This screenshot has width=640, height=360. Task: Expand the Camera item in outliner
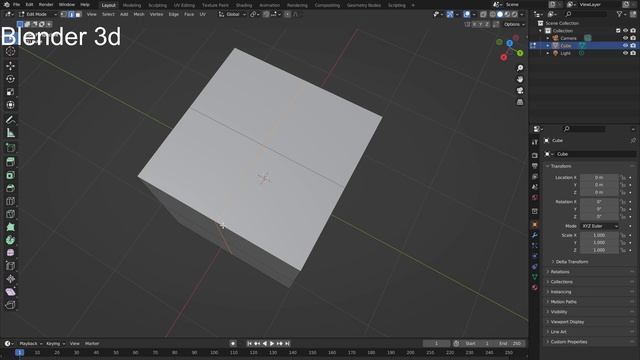pos(548,38)
